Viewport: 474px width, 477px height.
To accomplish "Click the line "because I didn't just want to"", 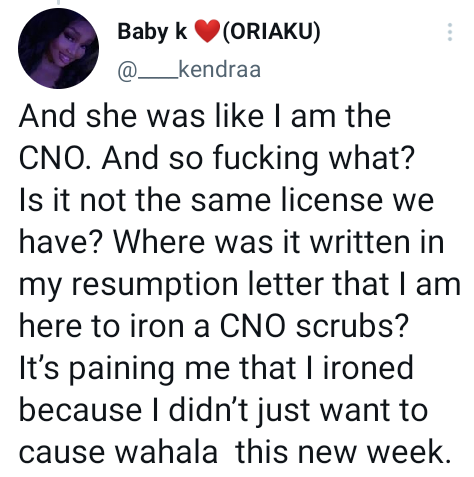I will click(x=223, y=410).
